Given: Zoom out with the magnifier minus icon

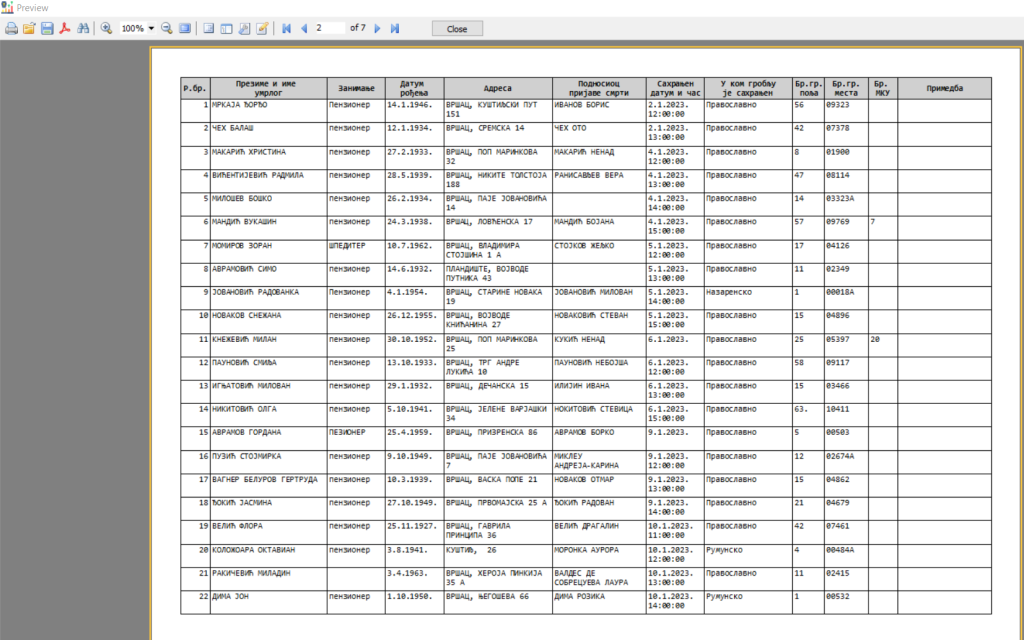Looking at the screenshot, I should 167,29.
